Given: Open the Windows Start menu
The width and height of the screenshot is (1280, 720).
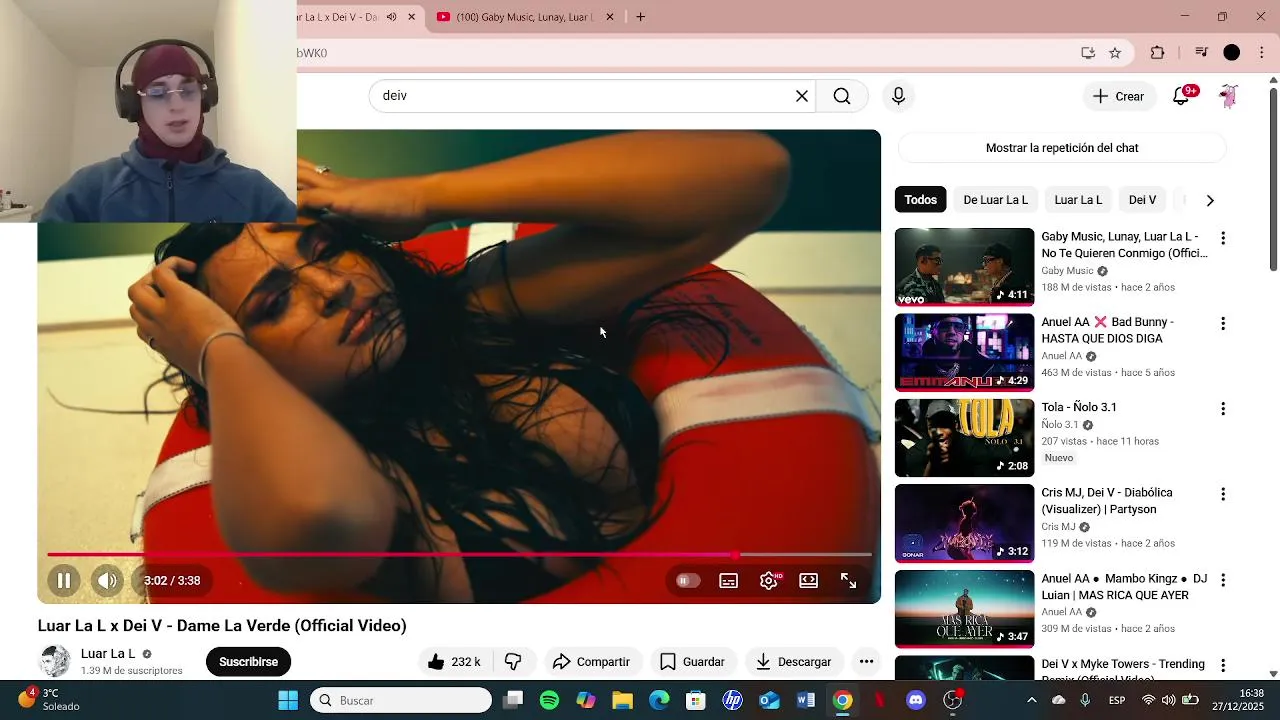Looking at the screenshot, I should [288, 700].
